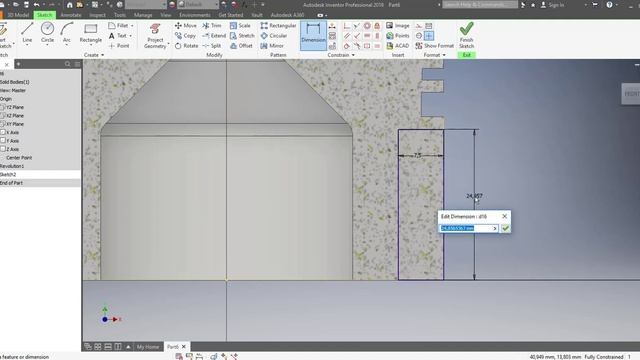Apply the coincident constraint icon

[x=347, y=26]
